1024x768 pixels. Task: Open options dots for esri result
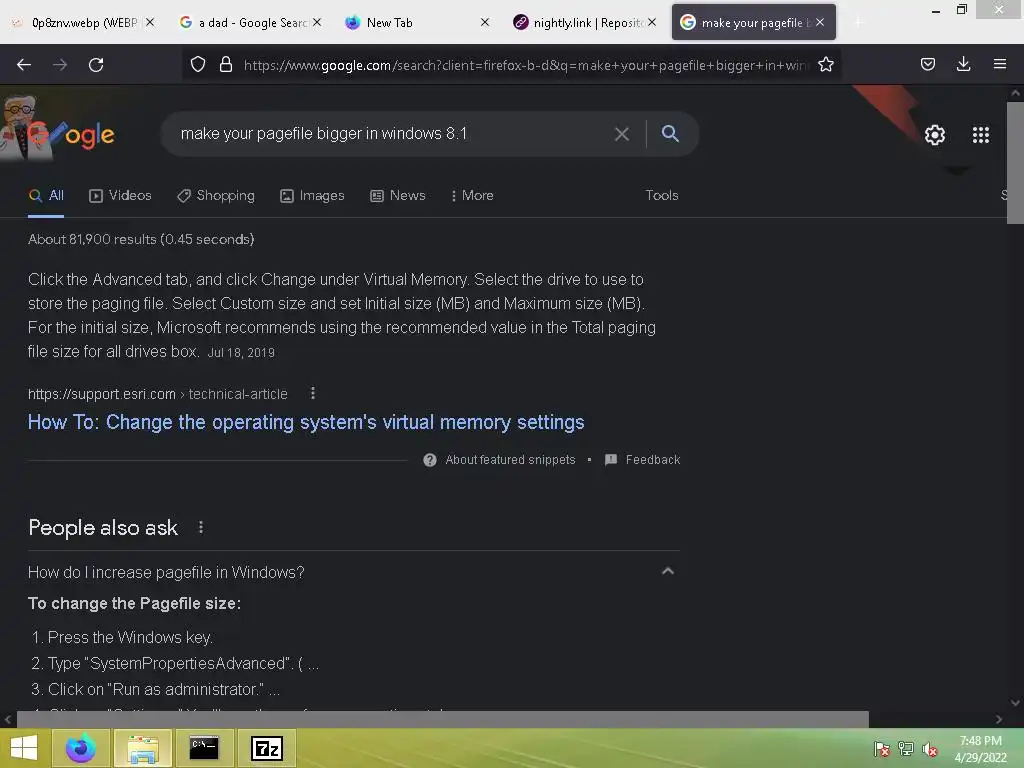pyautogui.click(x=313, y=393)
